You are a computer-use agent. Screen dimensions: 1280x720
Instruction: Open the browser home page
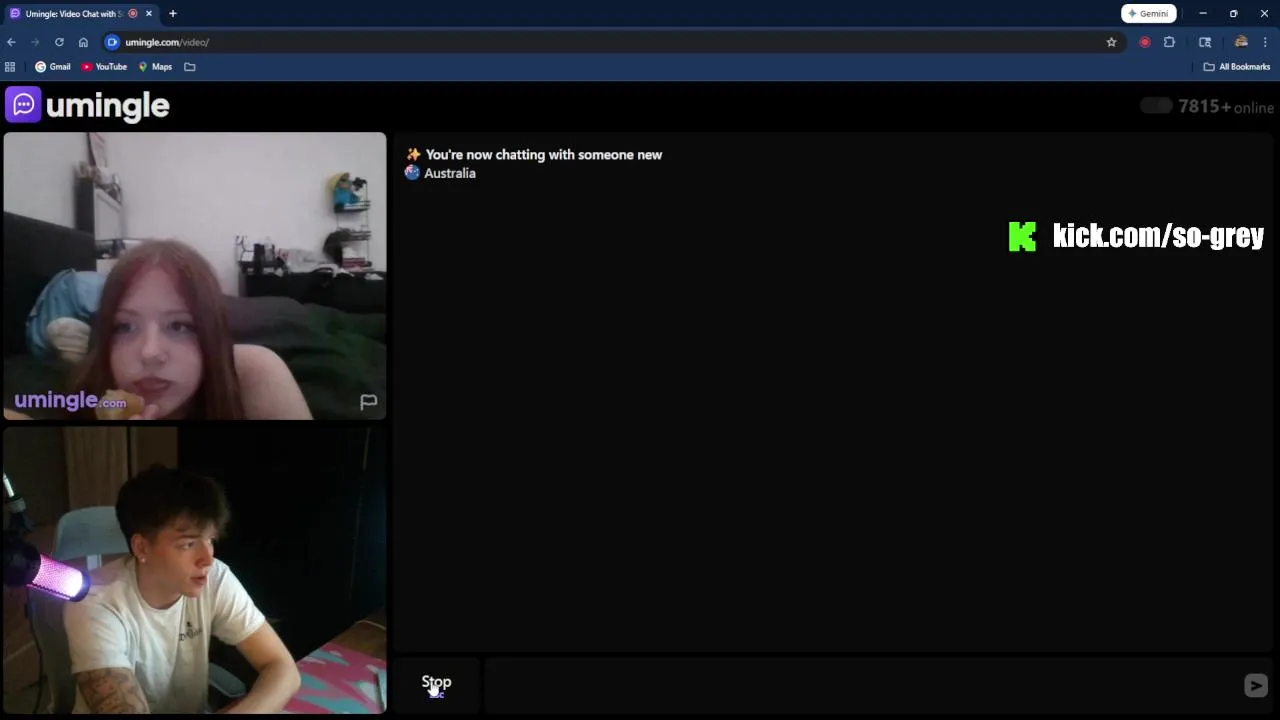click(x=83, y=42)
